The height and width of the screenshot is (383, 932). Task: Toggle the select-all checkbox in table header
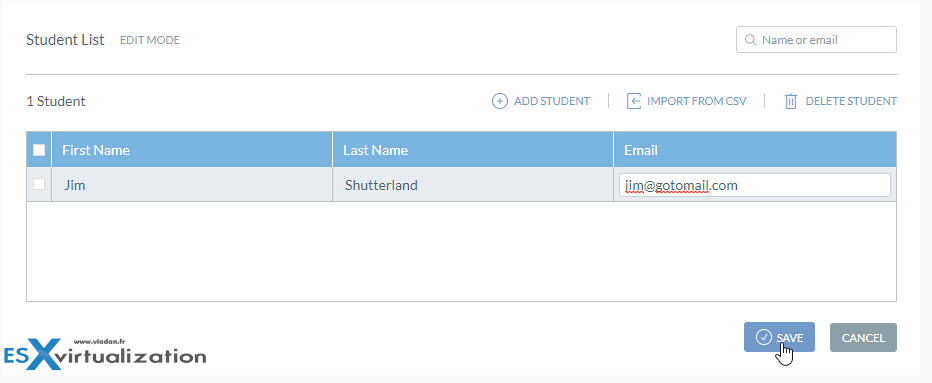[x=39, y=150]
